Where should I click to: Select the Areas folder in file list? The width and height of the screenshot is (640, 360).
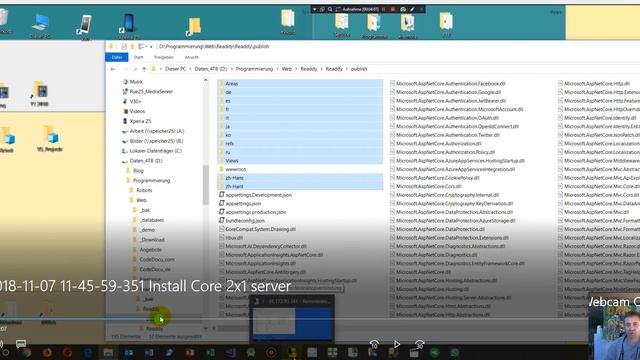click(x=300, y=84)
